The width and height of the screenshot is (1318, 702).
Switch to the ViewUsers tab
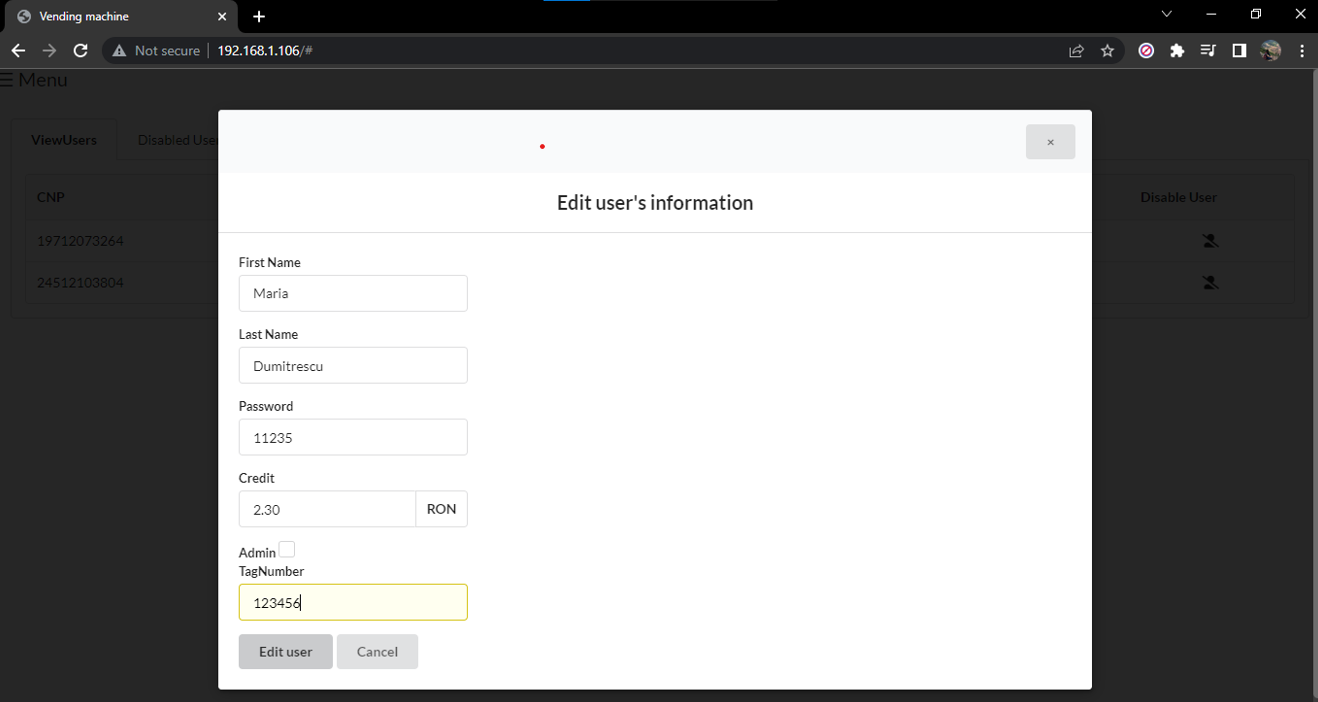[64, 140]
